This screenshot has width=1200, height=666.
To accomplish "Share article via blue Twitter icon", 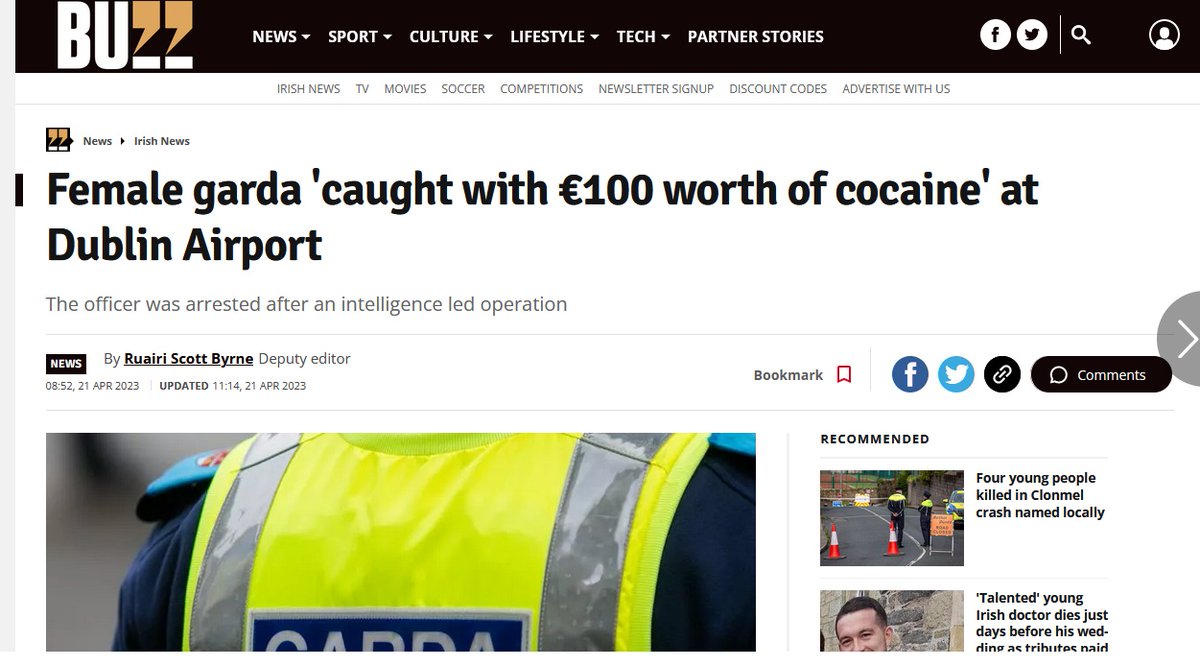I will (x=956, y=374).
